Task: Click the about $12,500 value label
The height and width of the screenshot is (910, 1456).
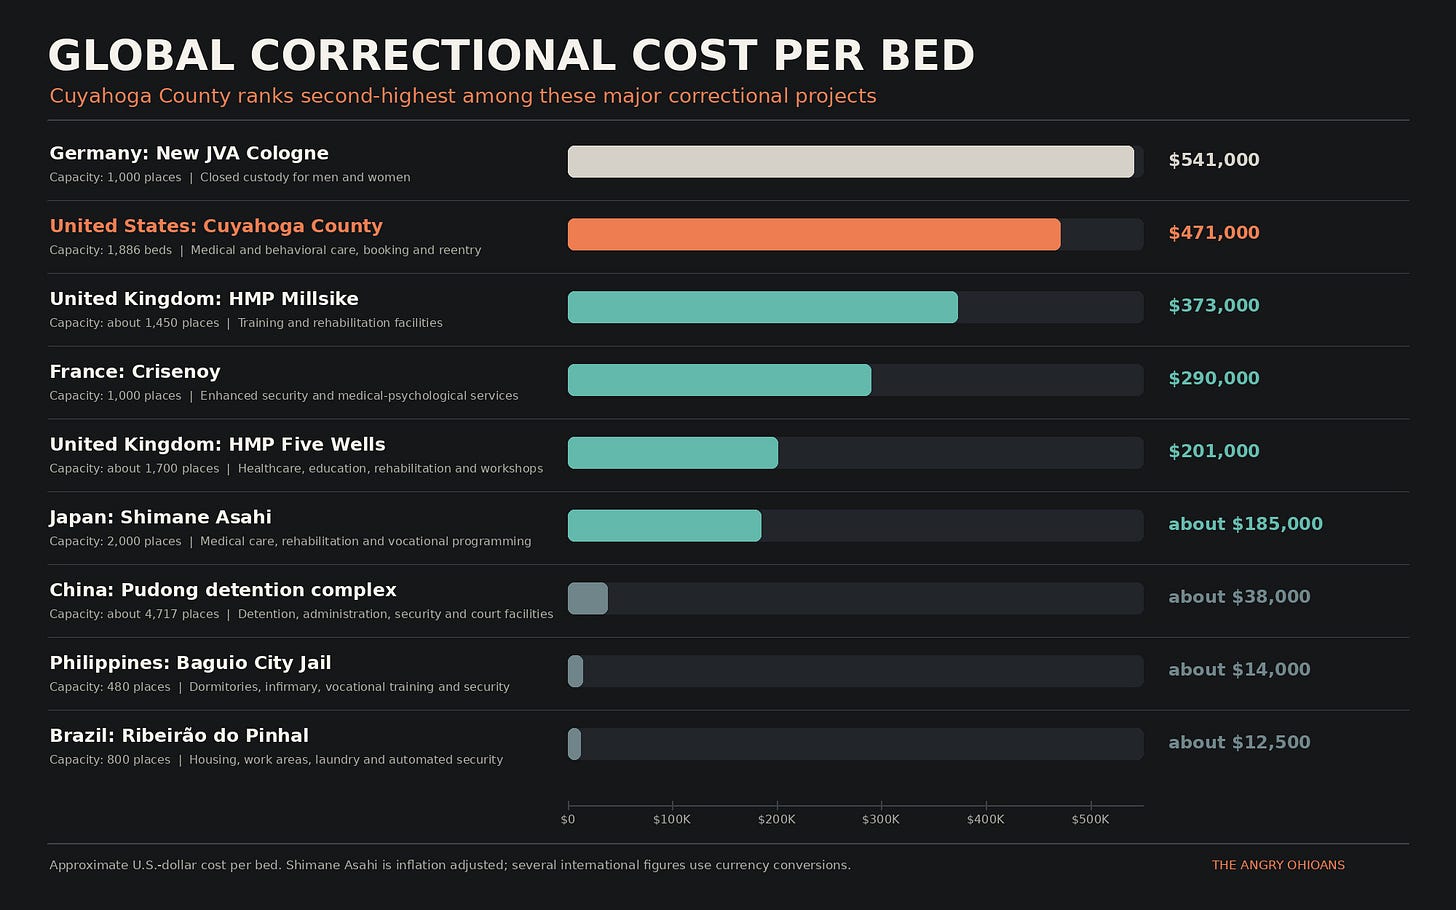Action: click(x=1239, y=742)
